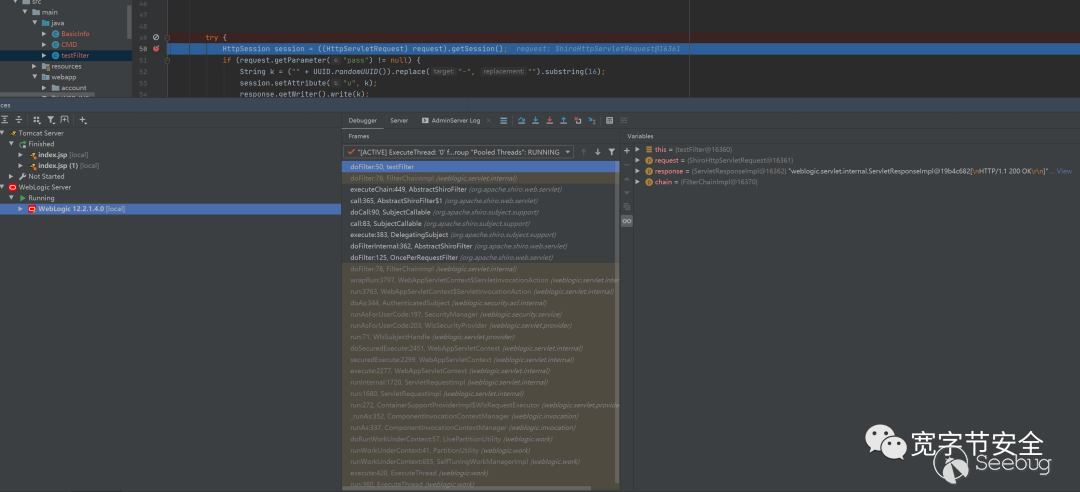Toggle the show watches glasses icon

click(x=627, y=220)
